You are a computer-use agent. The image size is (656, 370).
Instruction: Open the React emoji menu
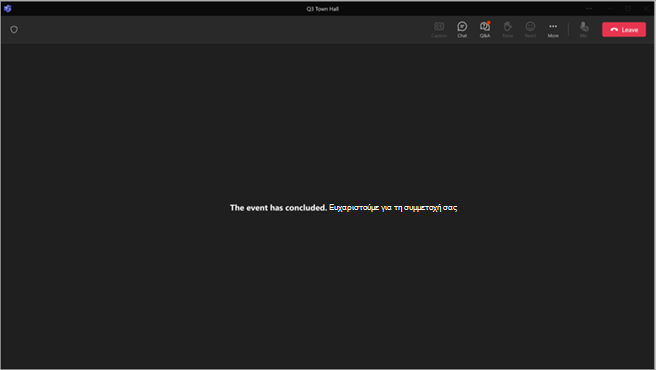coord(530,30)
